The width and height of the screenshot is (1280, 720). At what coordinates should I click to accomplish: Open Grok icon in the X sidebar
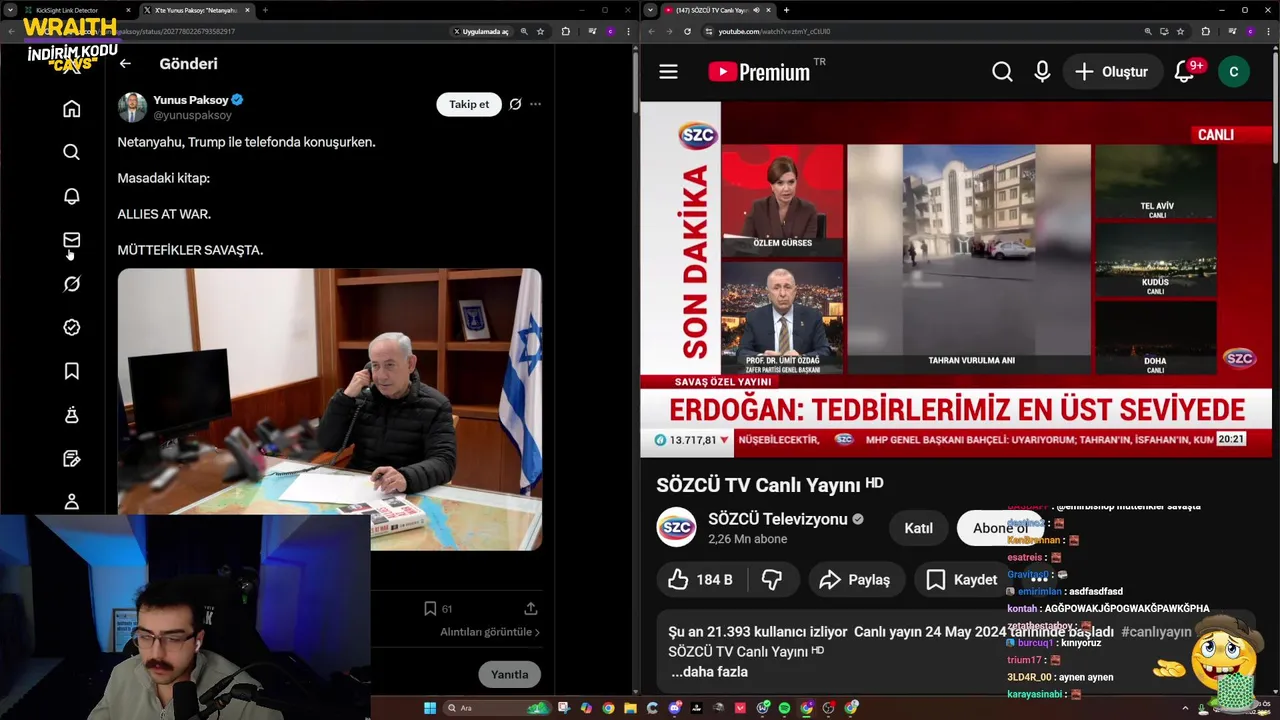pos(71,284)
